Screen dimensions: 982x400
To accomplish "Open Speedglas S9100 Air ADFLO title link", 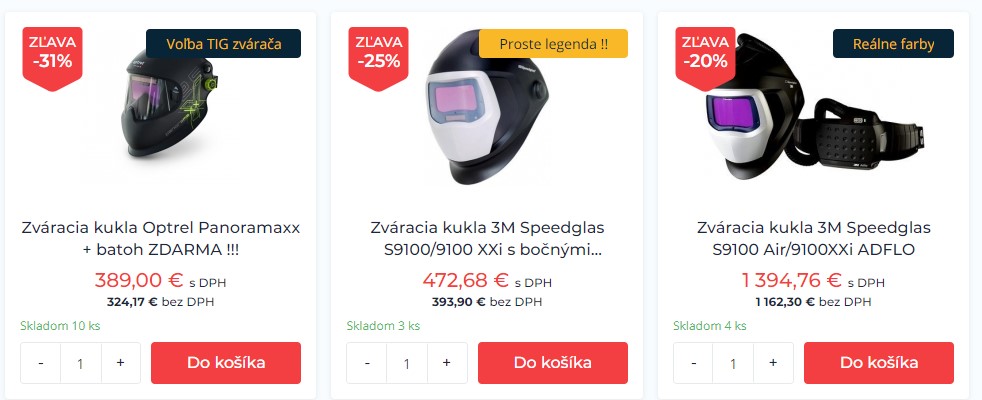I will [x=814, y=238].
